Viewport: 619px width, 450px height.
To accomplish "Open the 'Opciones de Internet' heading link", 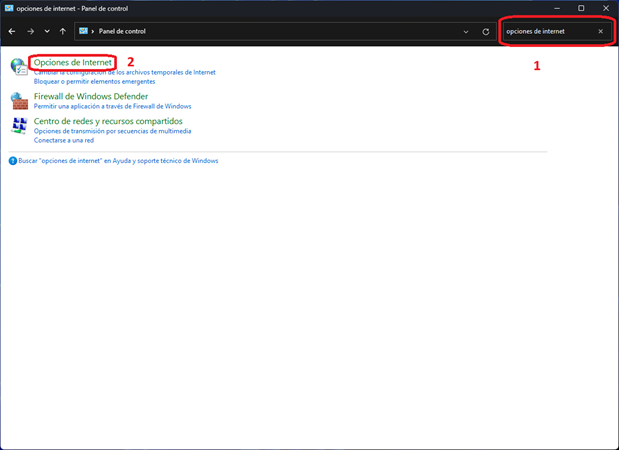I will [73, 62].
